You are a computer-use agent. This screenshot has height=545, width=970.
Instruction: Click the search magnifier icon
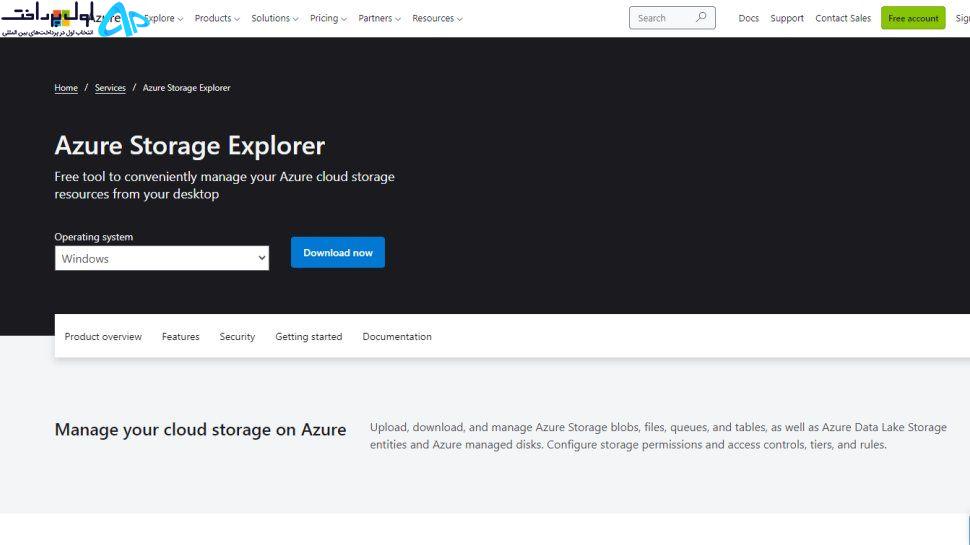(x=700, y=17)
